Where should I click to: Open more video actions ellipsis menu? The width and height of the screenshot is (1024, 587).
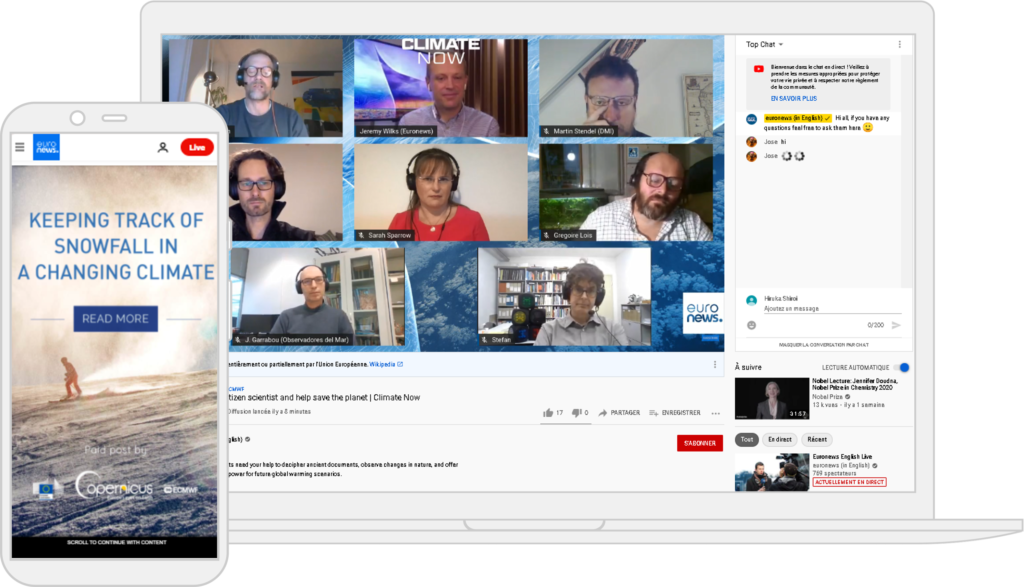tap(715, 412)
